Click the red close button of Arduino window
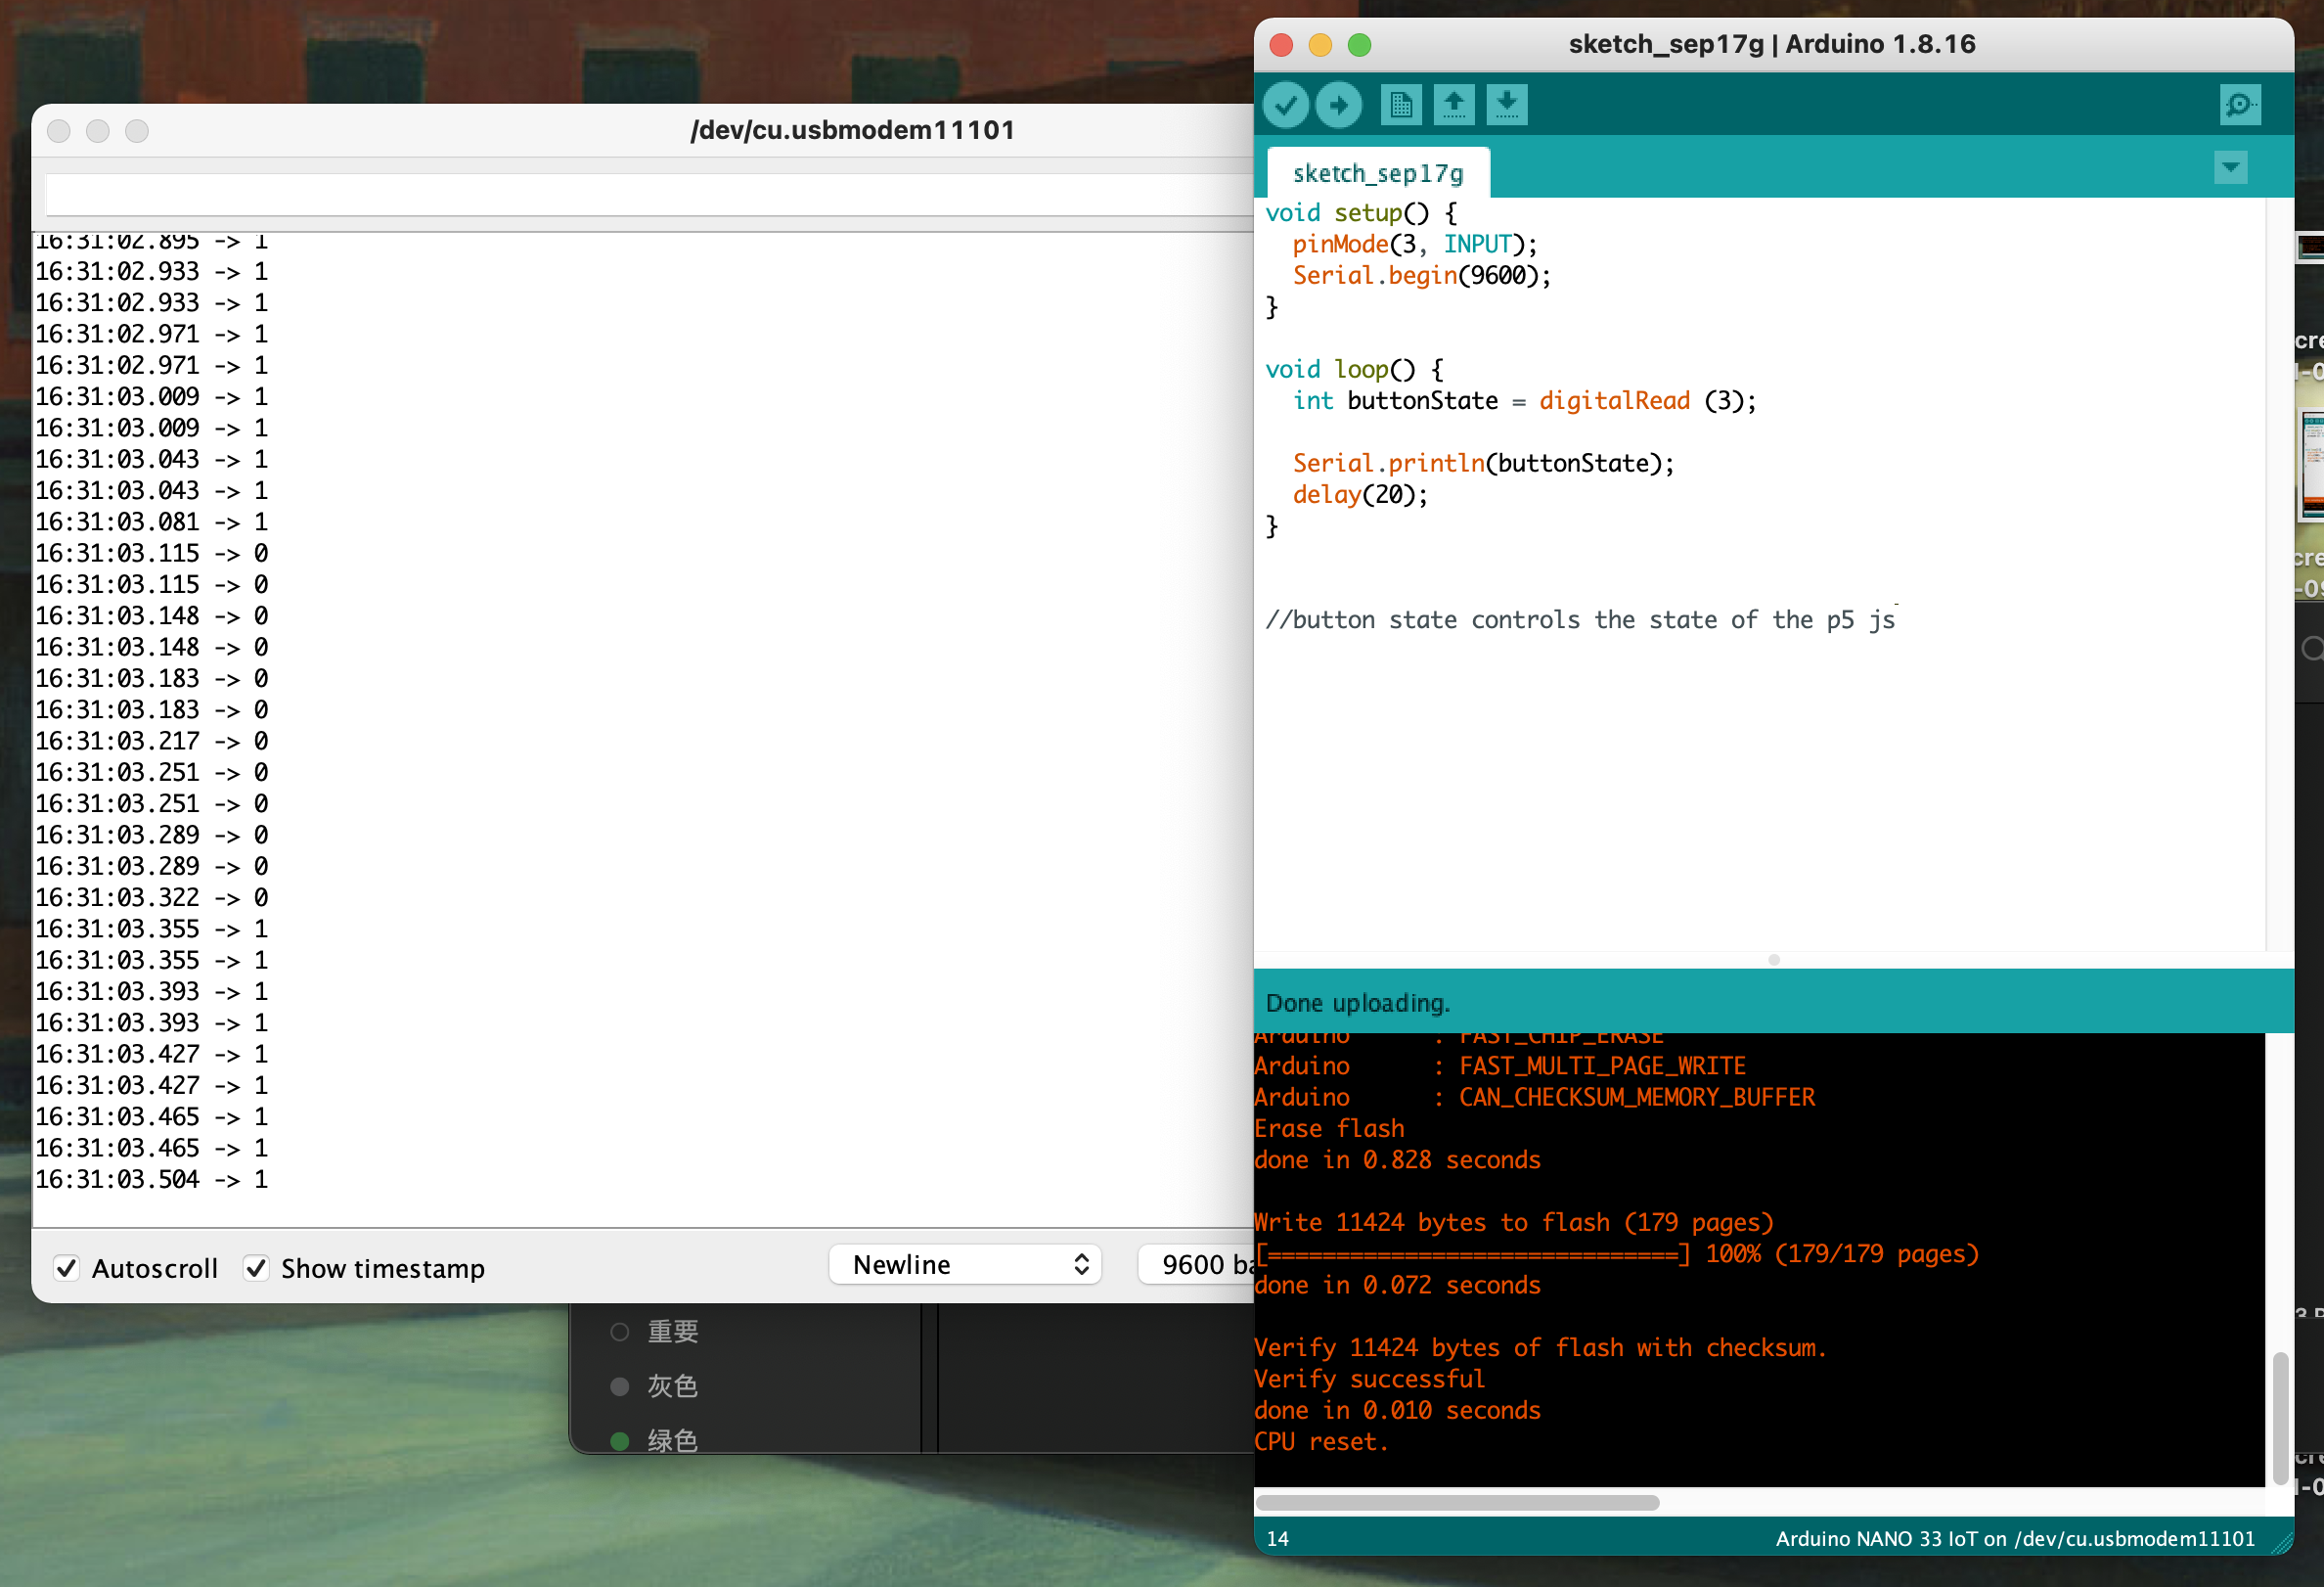This screenshot has height=1587, width=2324. tap(1281, 45)
